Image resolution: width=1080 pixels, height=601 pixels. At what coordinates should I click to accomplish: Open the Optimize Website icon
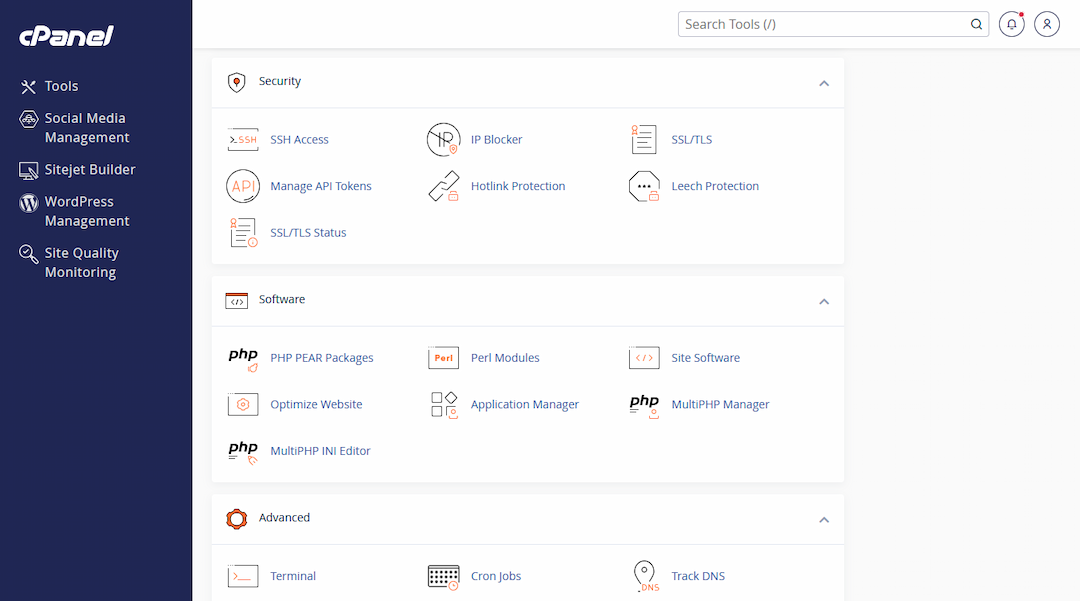[x=243, y=405]
